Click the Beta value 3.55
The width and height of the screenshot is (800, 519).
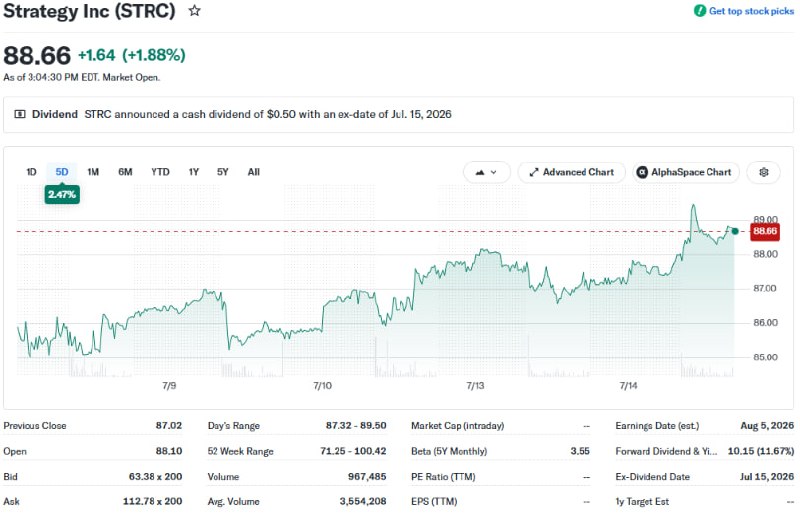(580, 451)
